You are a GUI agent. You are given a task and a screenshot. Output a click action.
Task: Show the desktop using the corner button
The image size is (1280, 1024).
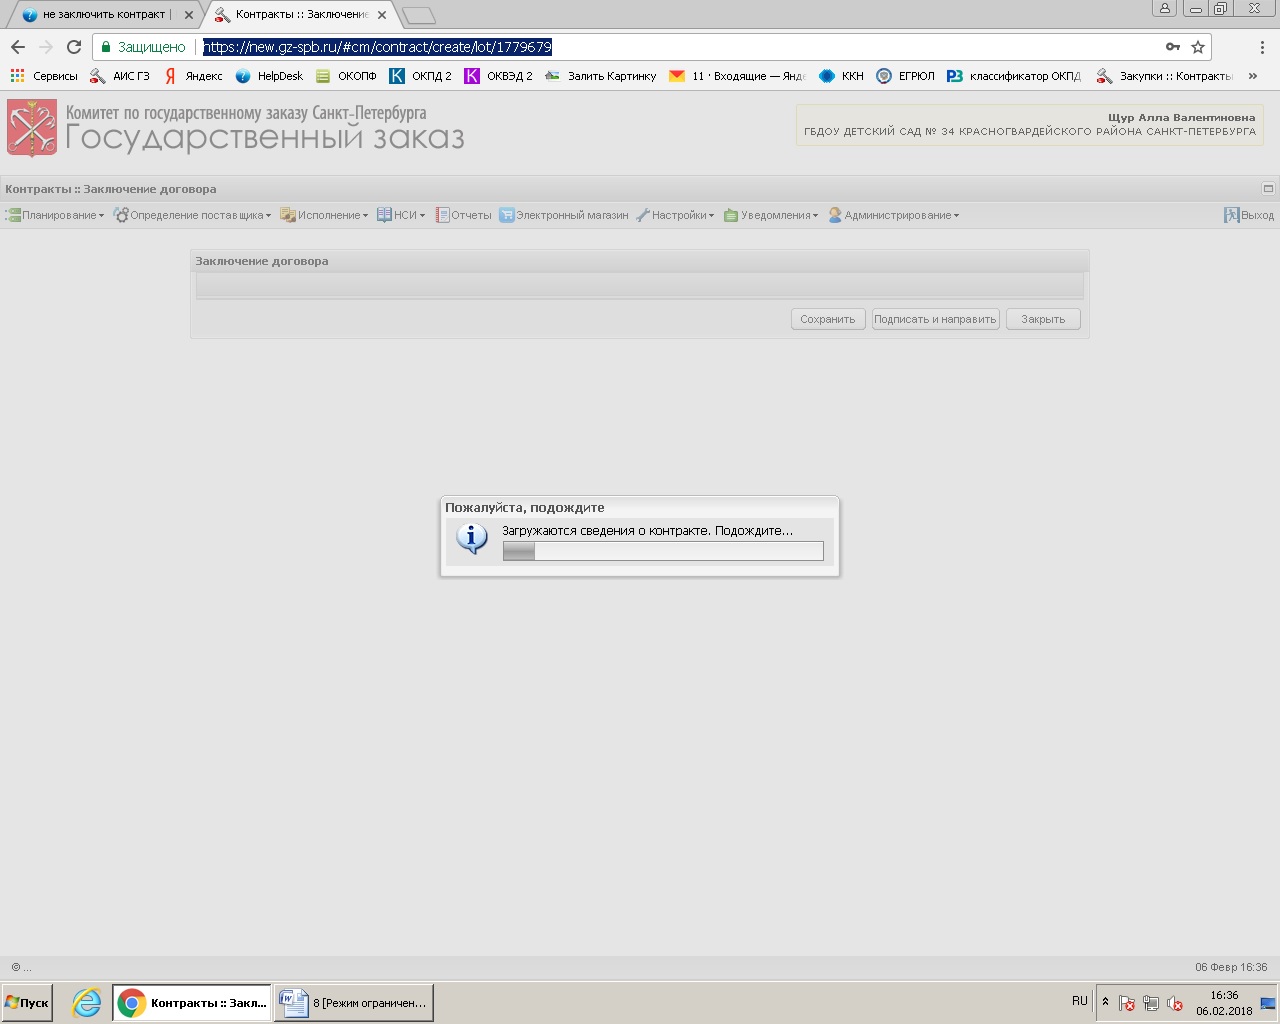tap(1269, 1003)
